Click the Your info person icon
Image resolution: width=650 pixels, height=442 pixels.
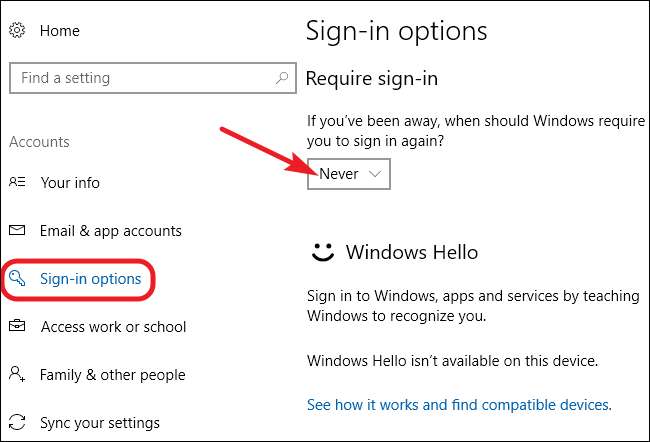point(17,183)
